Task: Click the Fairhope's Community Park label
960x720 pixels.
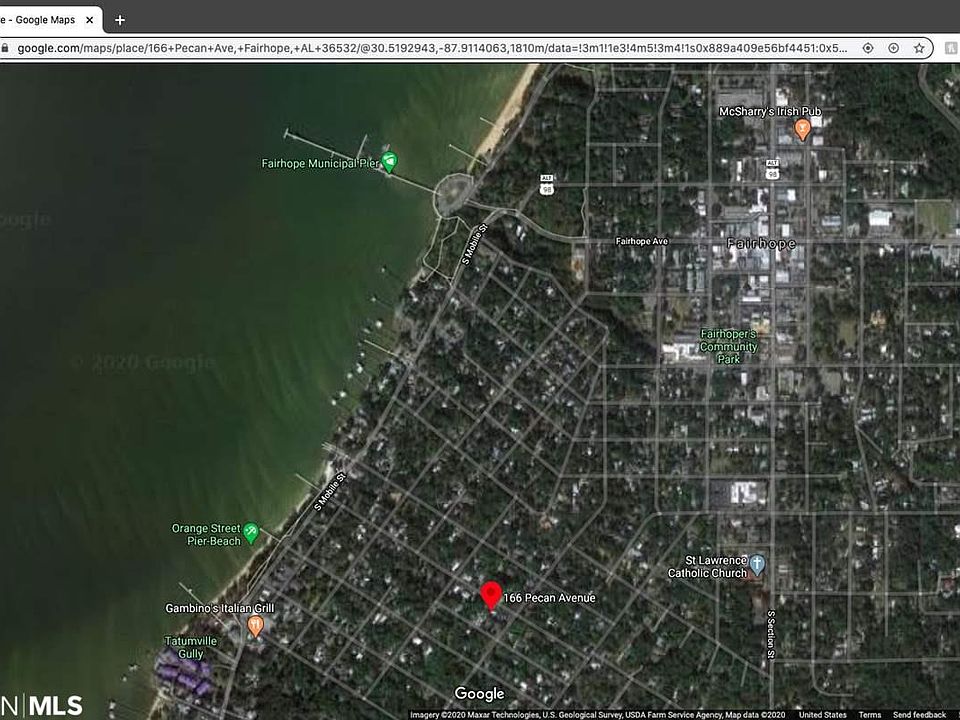Action: click(728, 347)
